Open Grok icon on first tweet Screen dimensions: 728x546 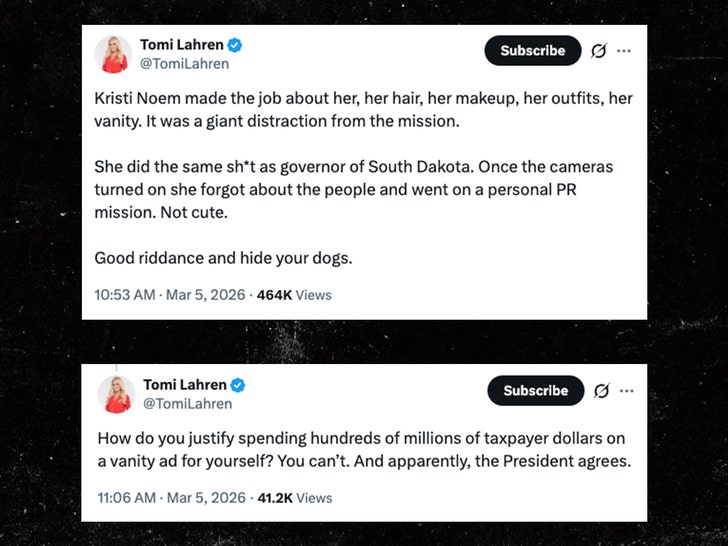click(x=599, y=51)
